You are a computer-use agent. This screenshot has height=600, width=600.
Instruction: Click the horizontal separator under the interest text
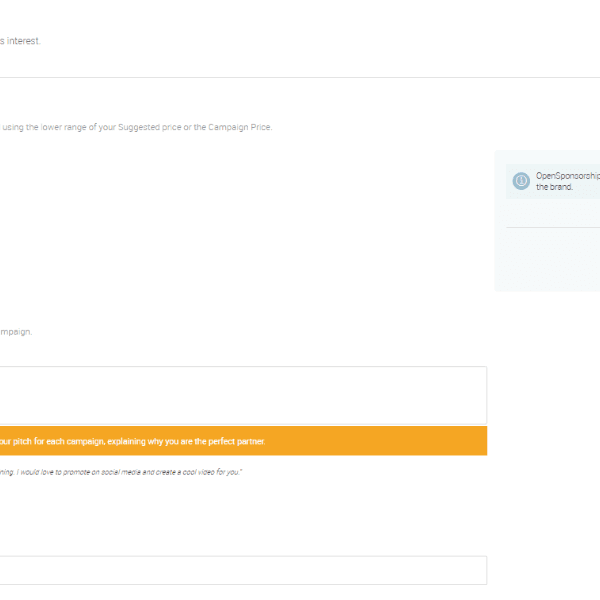coord(300,77)
